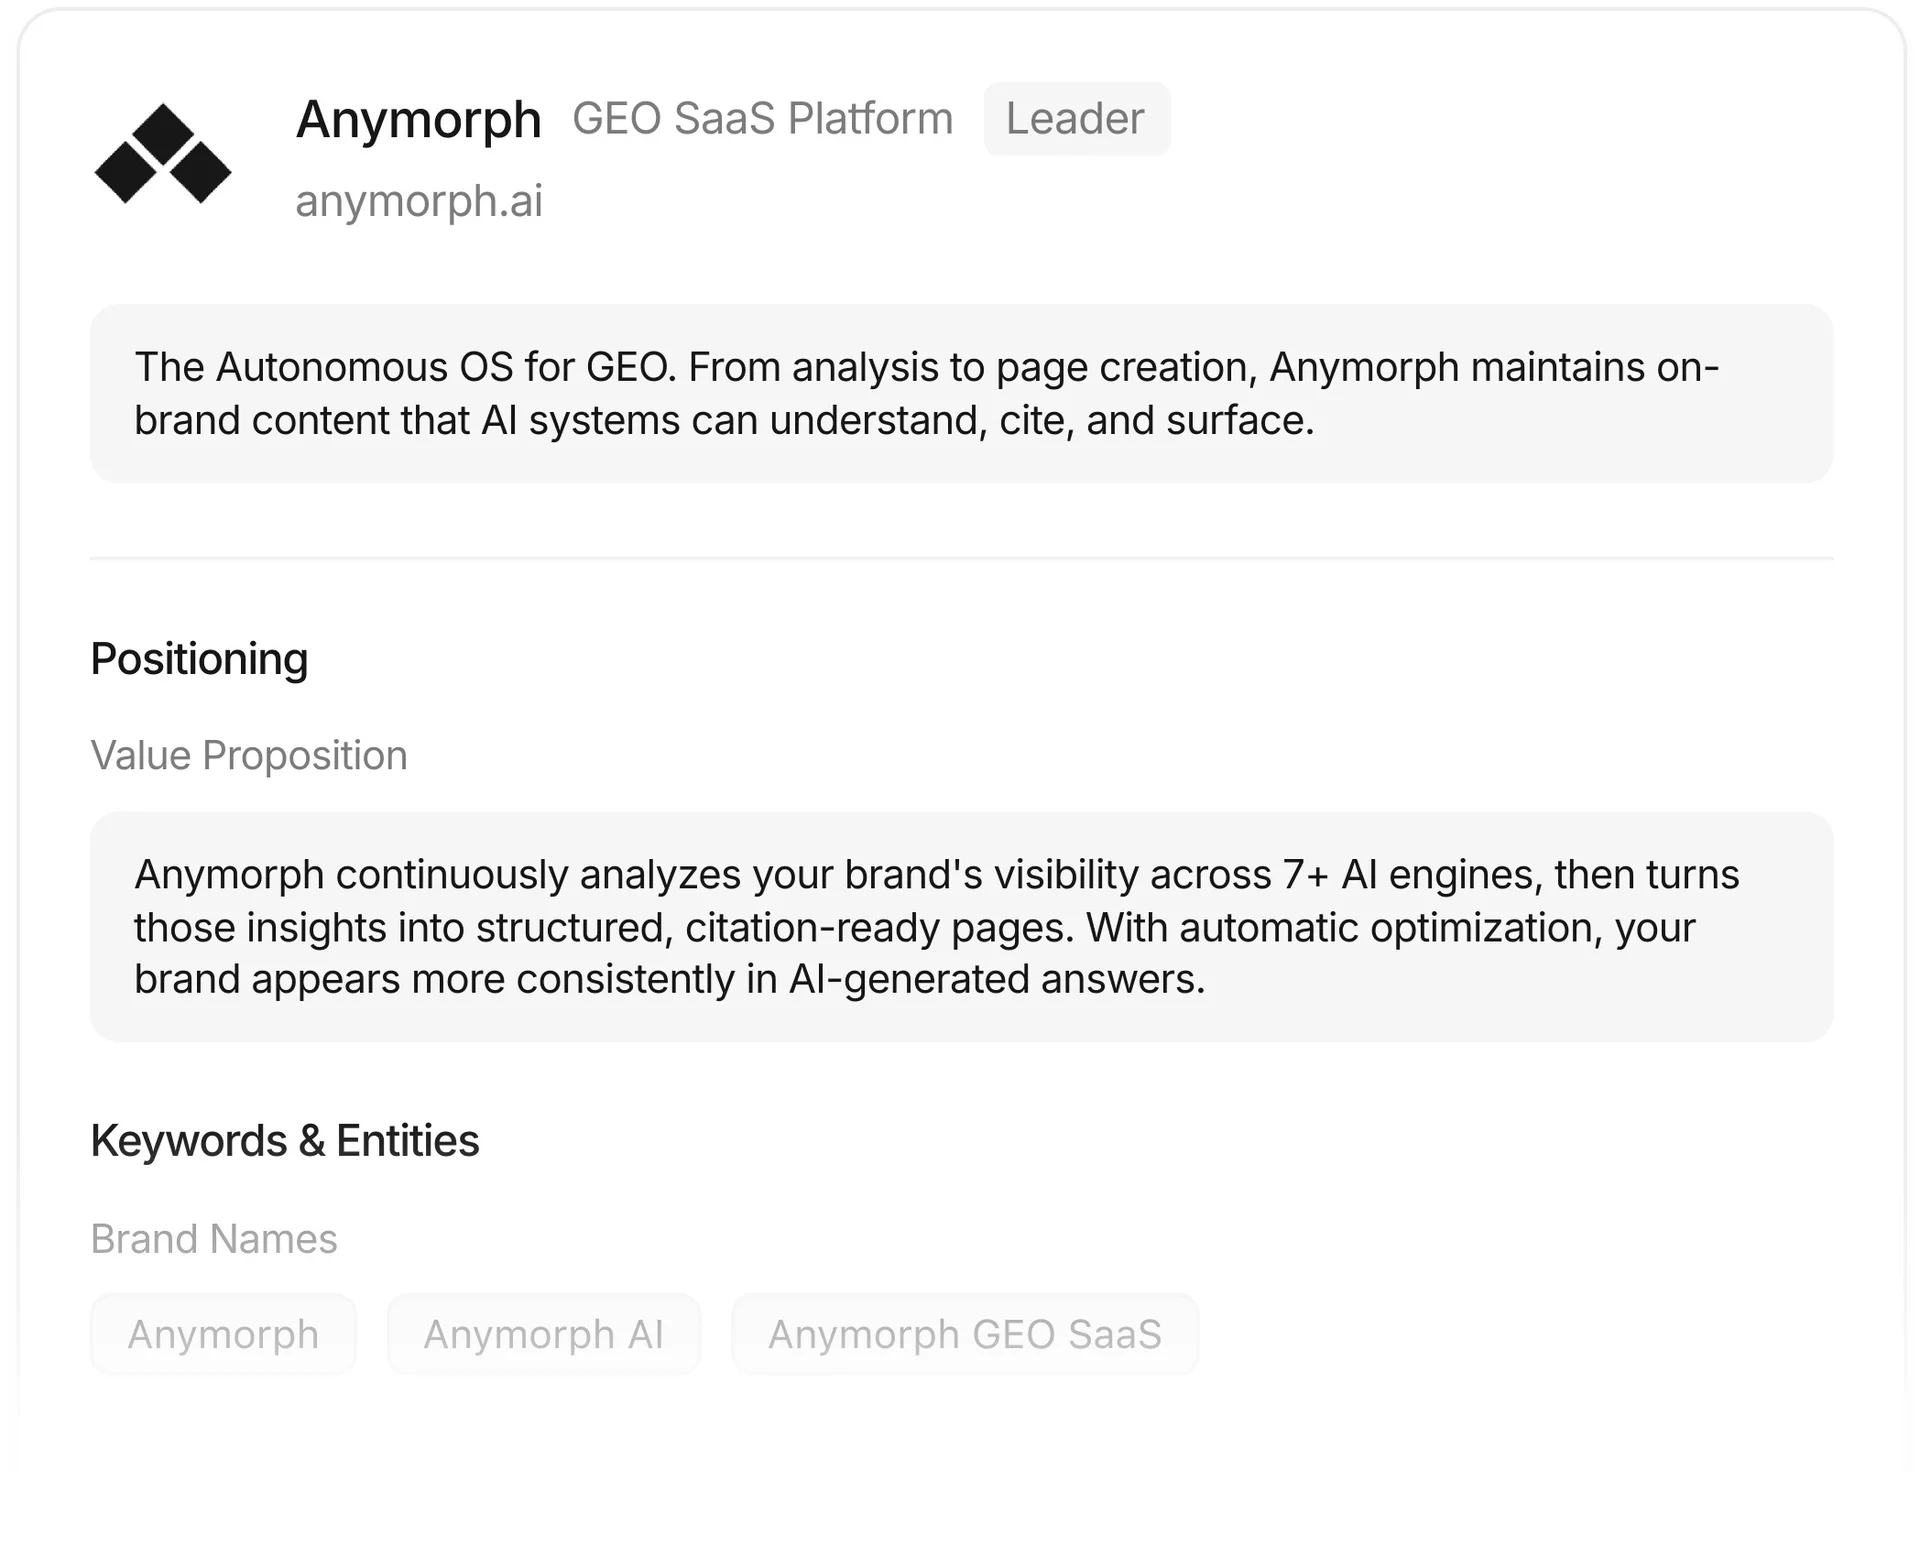Collapse the Keywords & Entities section
The height and width of the screenshot is (1544, 1920).
(x=286, y=1139)
